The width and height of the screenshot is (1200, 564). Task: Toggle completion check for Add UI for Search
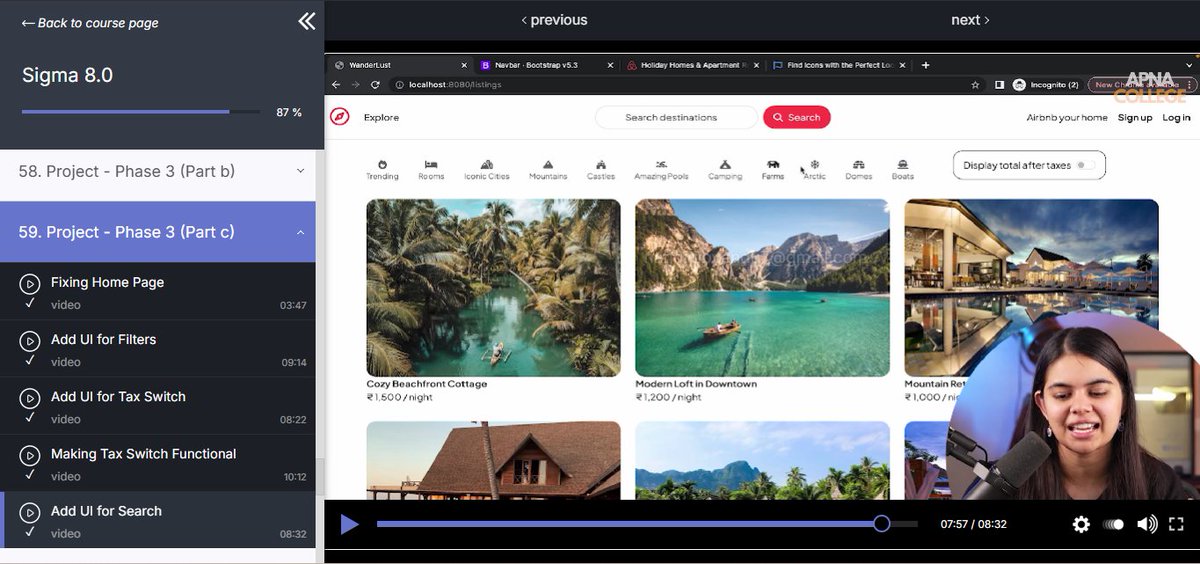30,530
